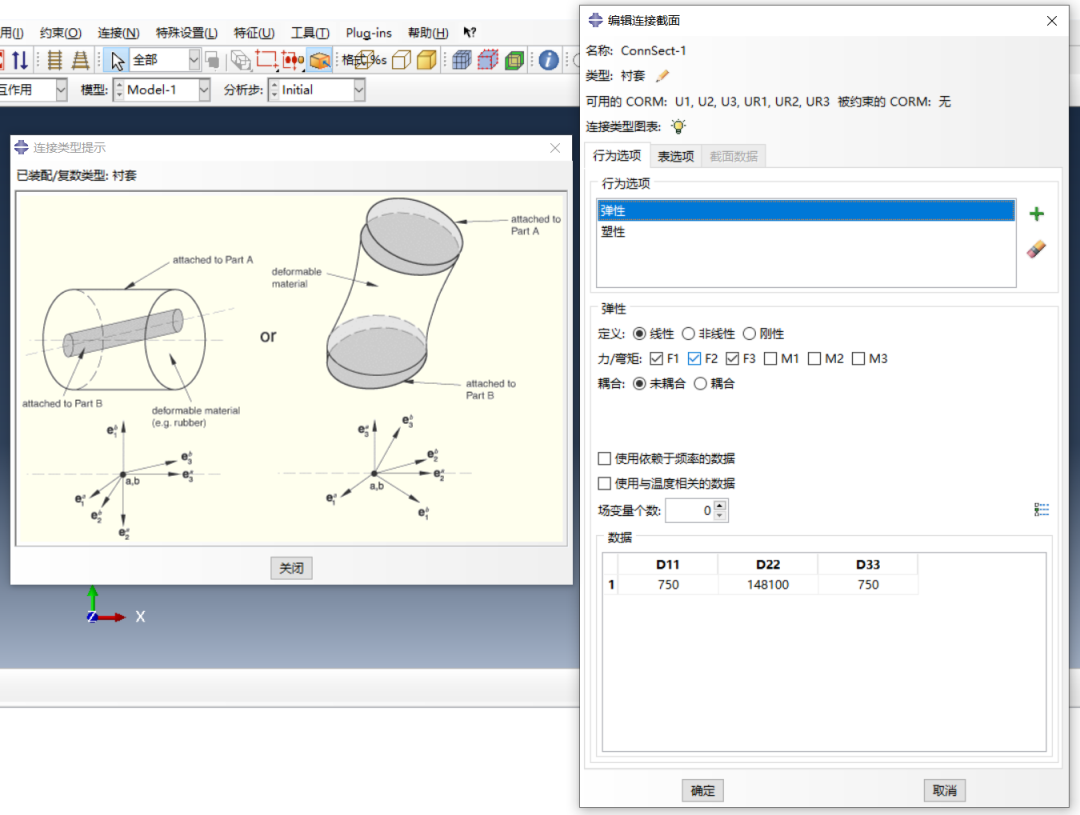Select 耦合 coupled radio button
The height and width of the screenshot is (815, 1080).
click(x=700, y=384)
